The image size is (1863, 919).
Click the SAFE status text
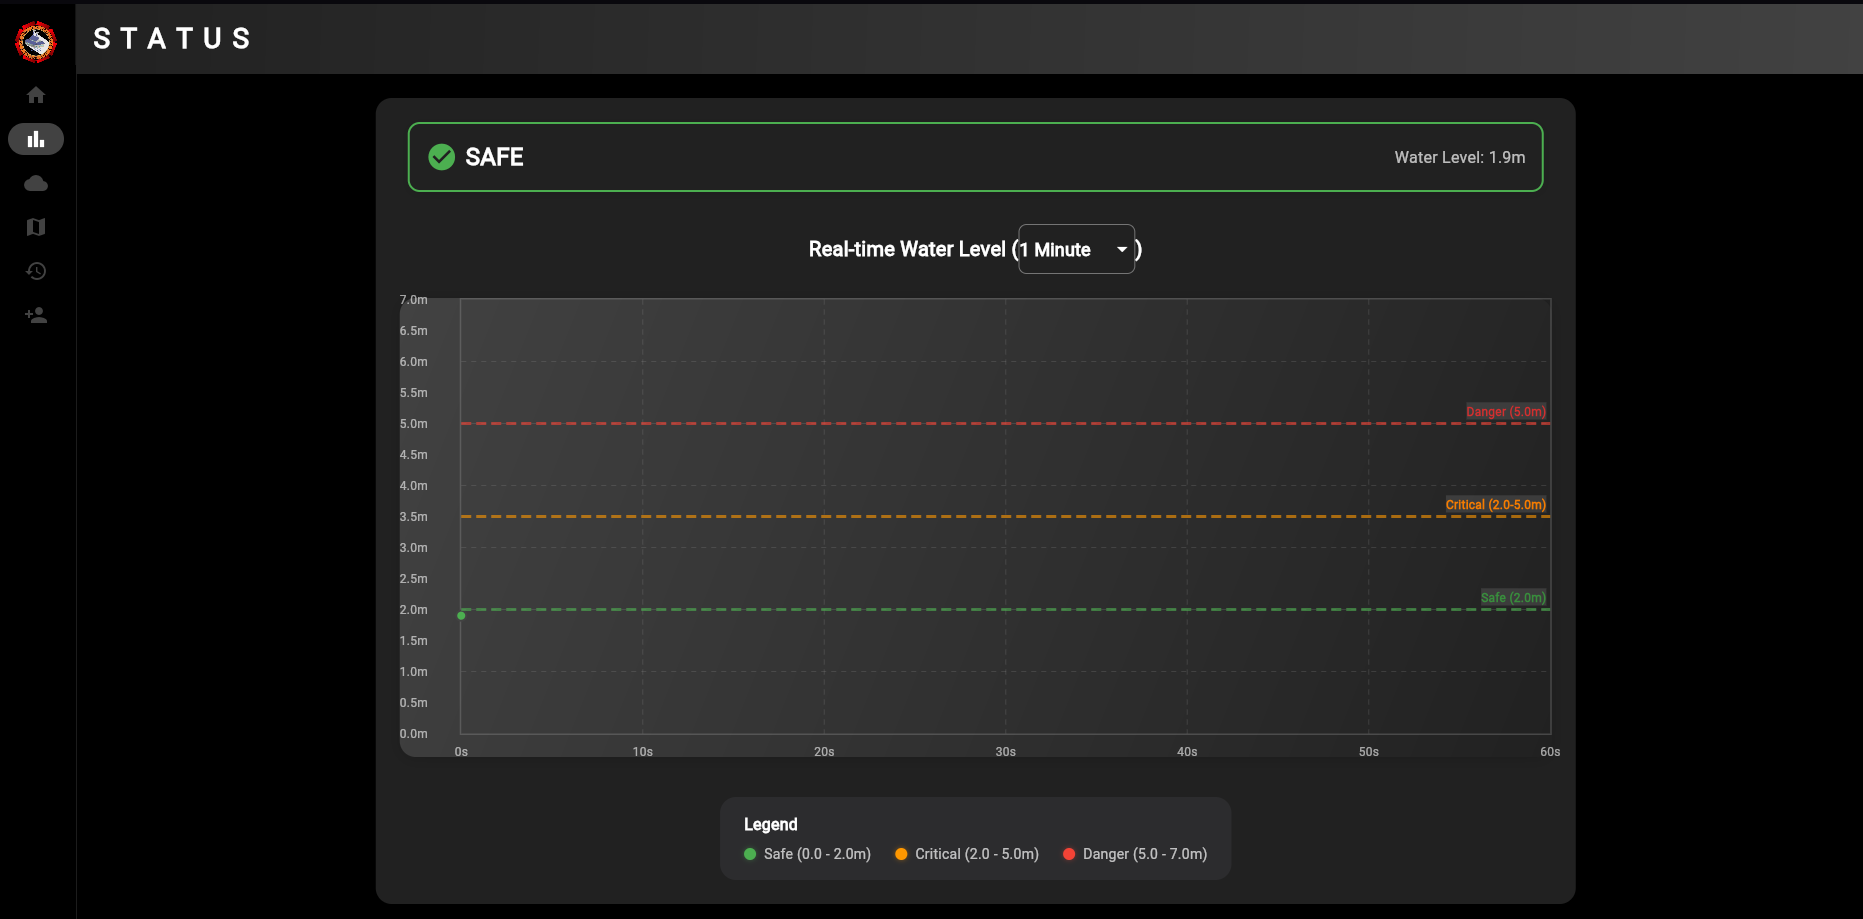click(x=494, y=157)
